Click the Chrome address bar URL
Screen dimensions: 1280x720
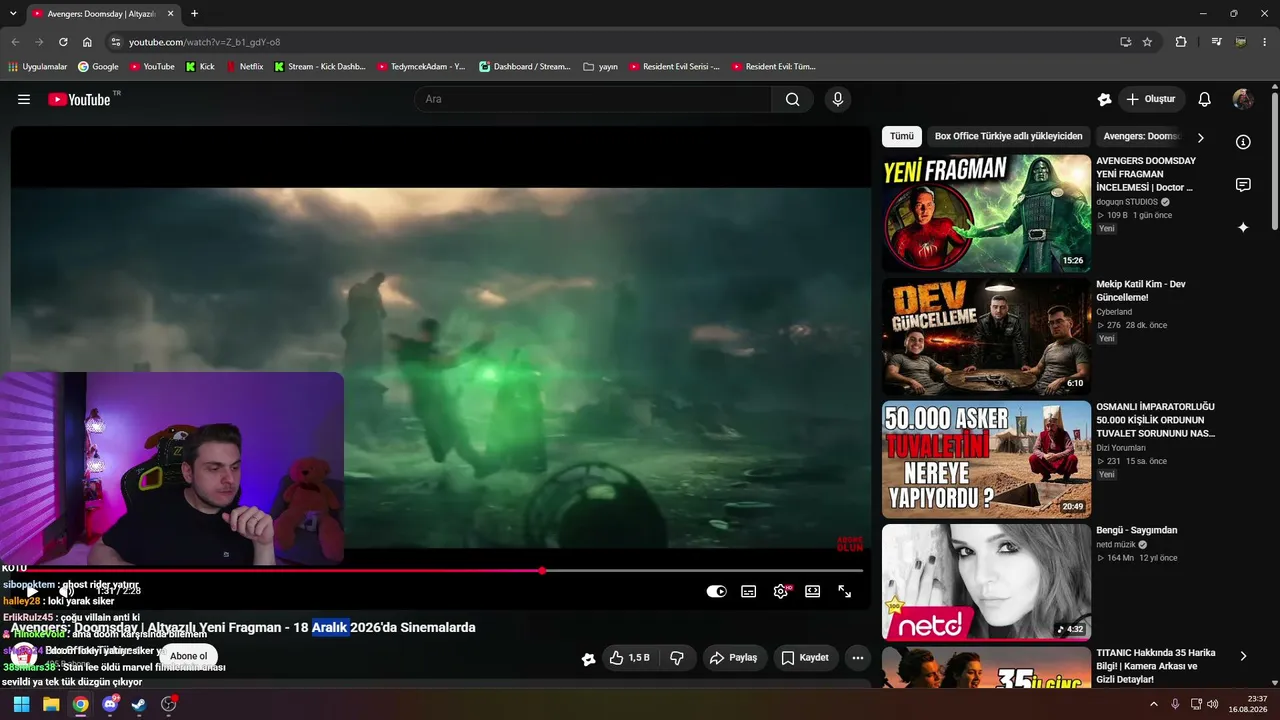tap(204, 42)
